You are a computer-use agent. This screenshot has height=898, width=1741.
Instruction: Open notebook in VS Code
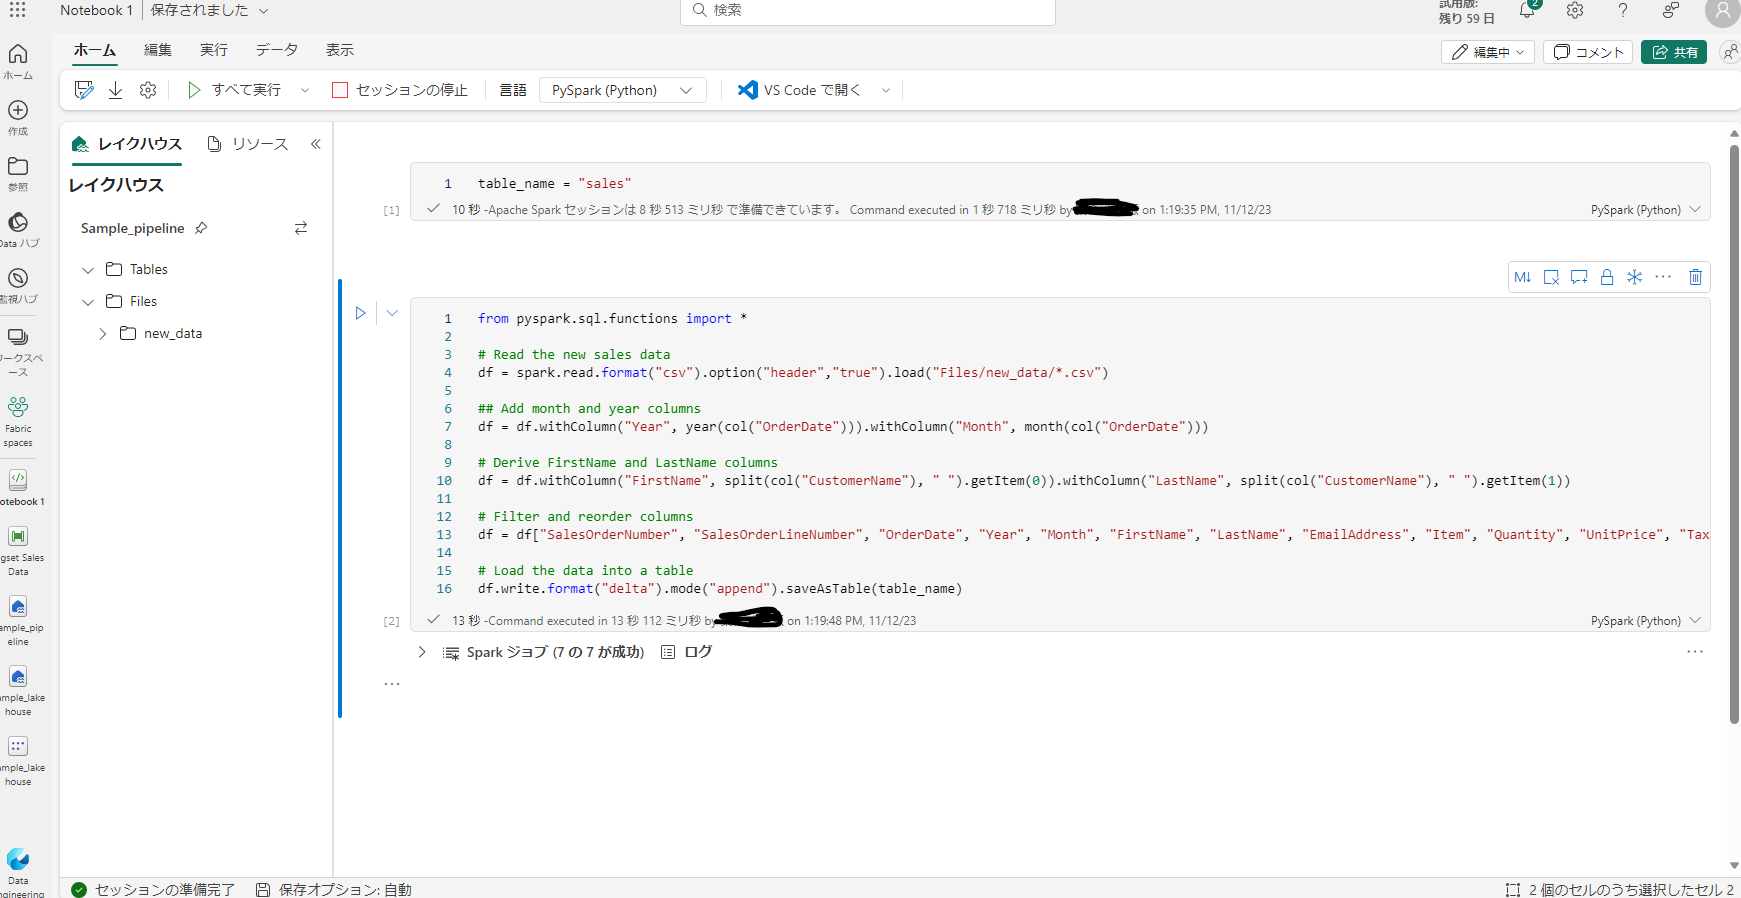point(799,90)
